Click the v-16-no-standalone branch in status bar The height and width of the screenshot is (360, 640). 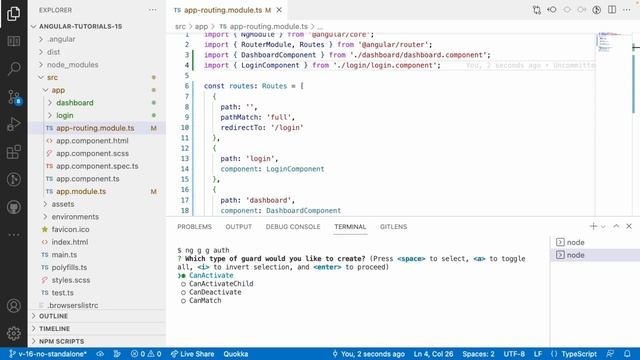click(48, 354)
